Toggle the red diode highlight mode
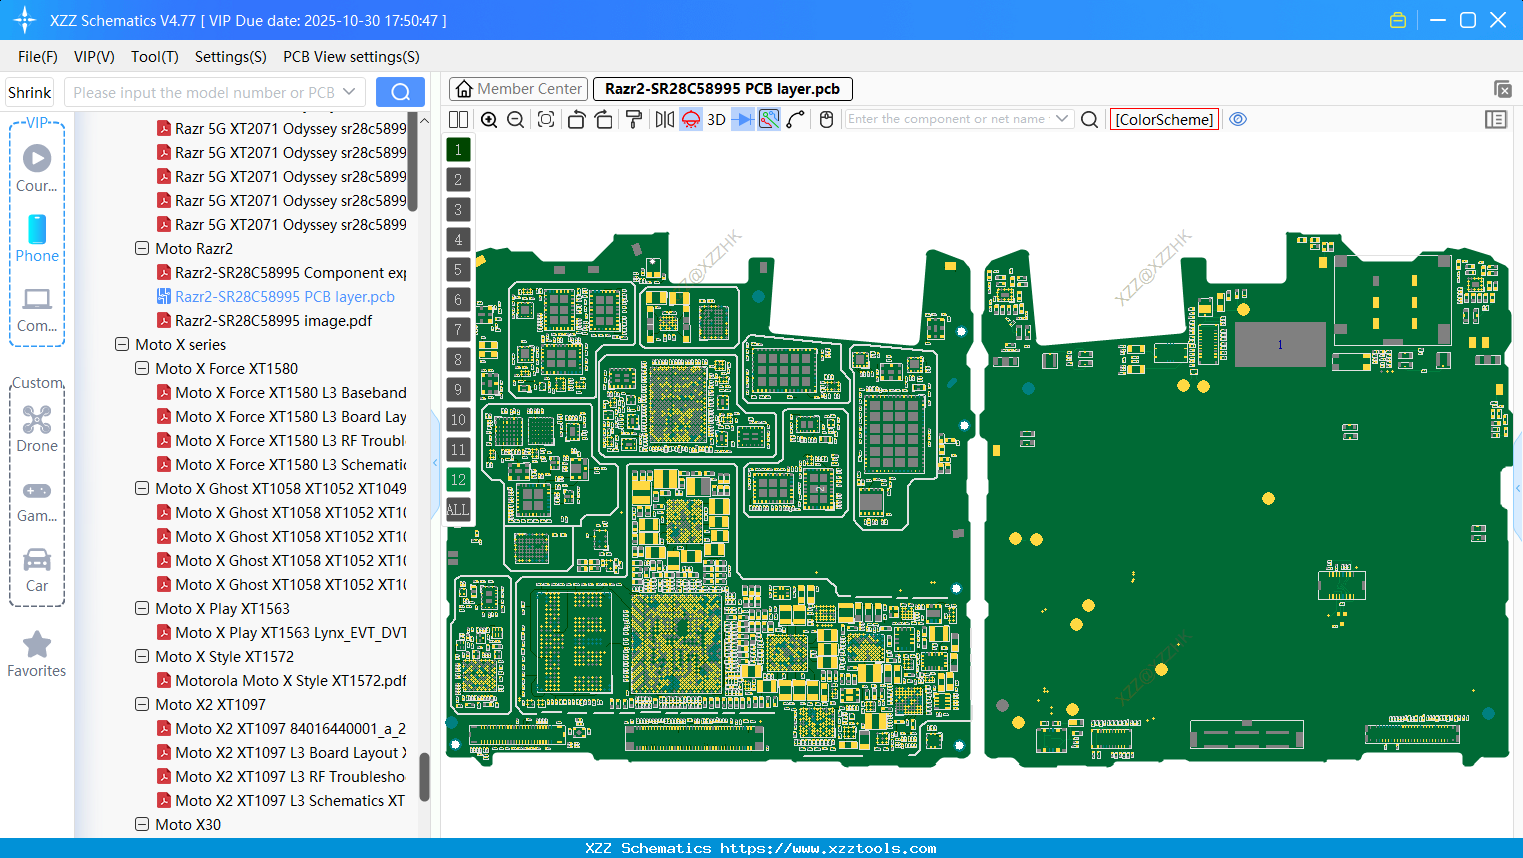The width and height of the screenshot is (1523, 858). pos(689,119)
